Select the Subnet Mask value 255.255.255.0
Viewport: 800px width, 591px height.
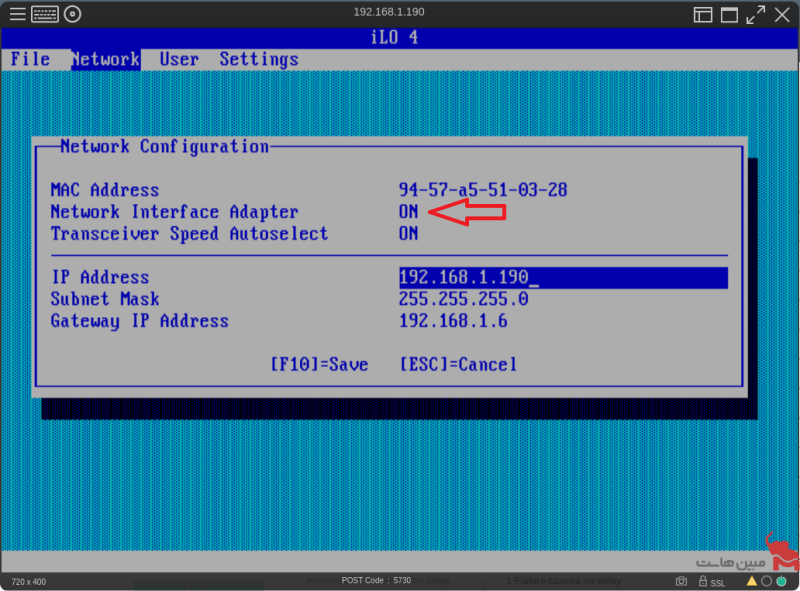[x=463, y=299]
